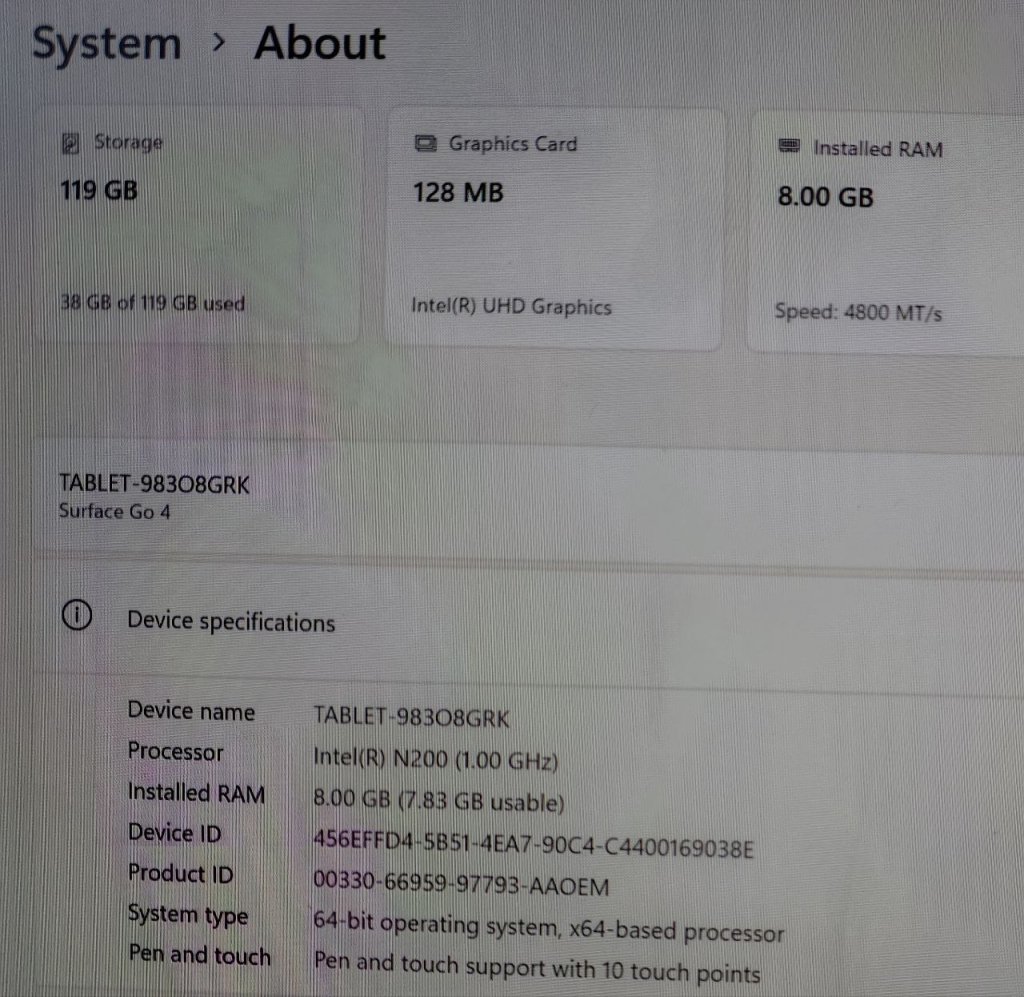The width and height of the screenshot is (1024, 997).
Task: Click the Speed: 4800 MT/s text
Action: tap(858, 312)
